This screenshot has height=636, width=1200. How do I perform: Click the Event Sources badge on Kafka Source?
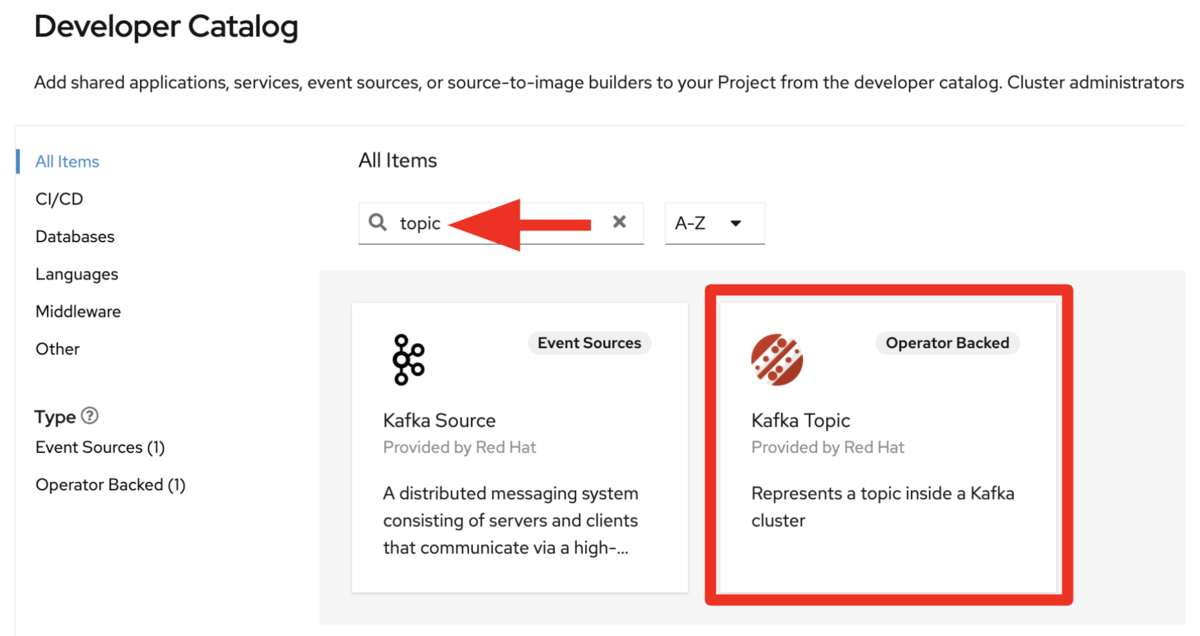pyautogui.click(x=589, y=343)
